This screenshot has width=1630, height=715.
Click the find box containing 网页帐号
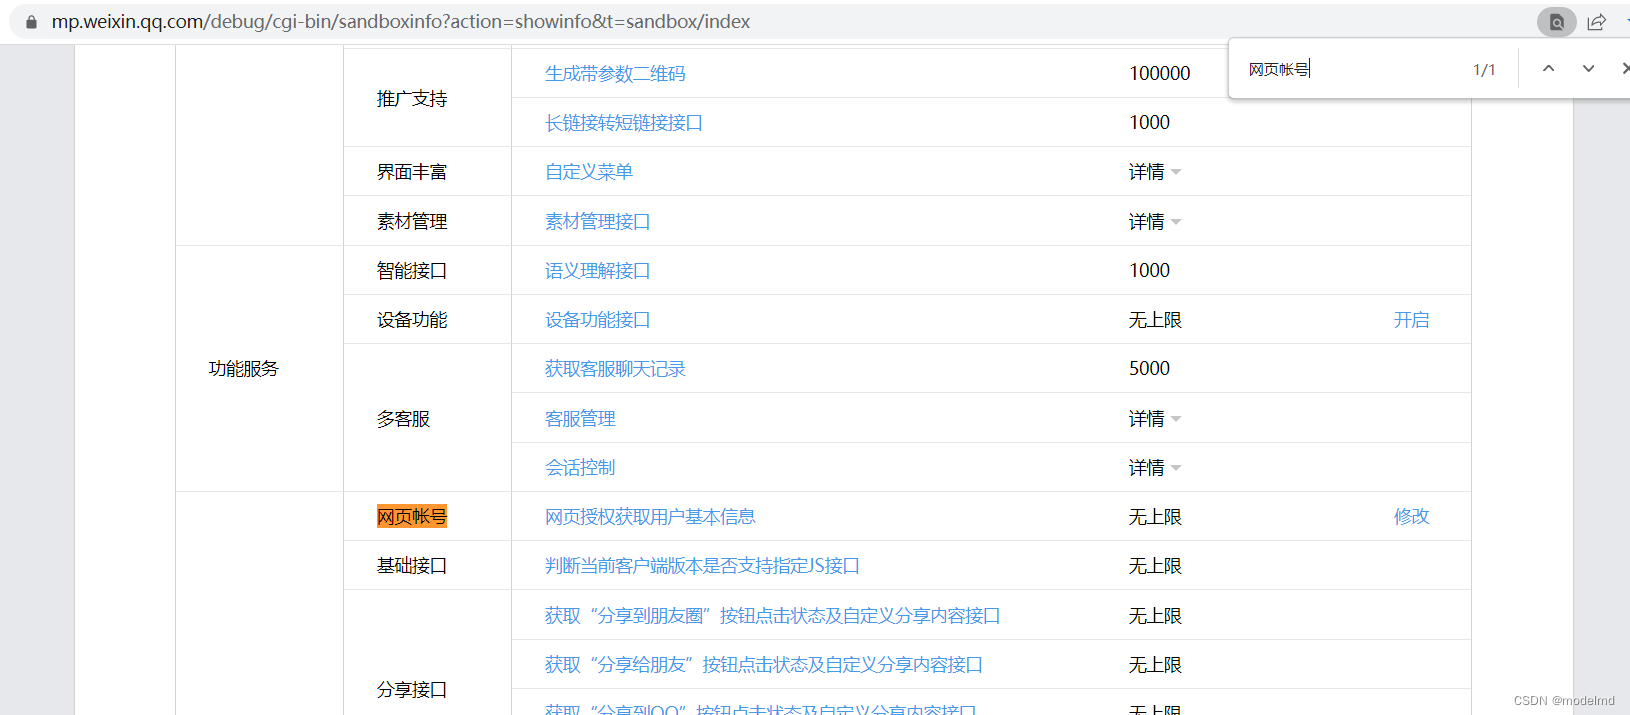pos(1350,69)
